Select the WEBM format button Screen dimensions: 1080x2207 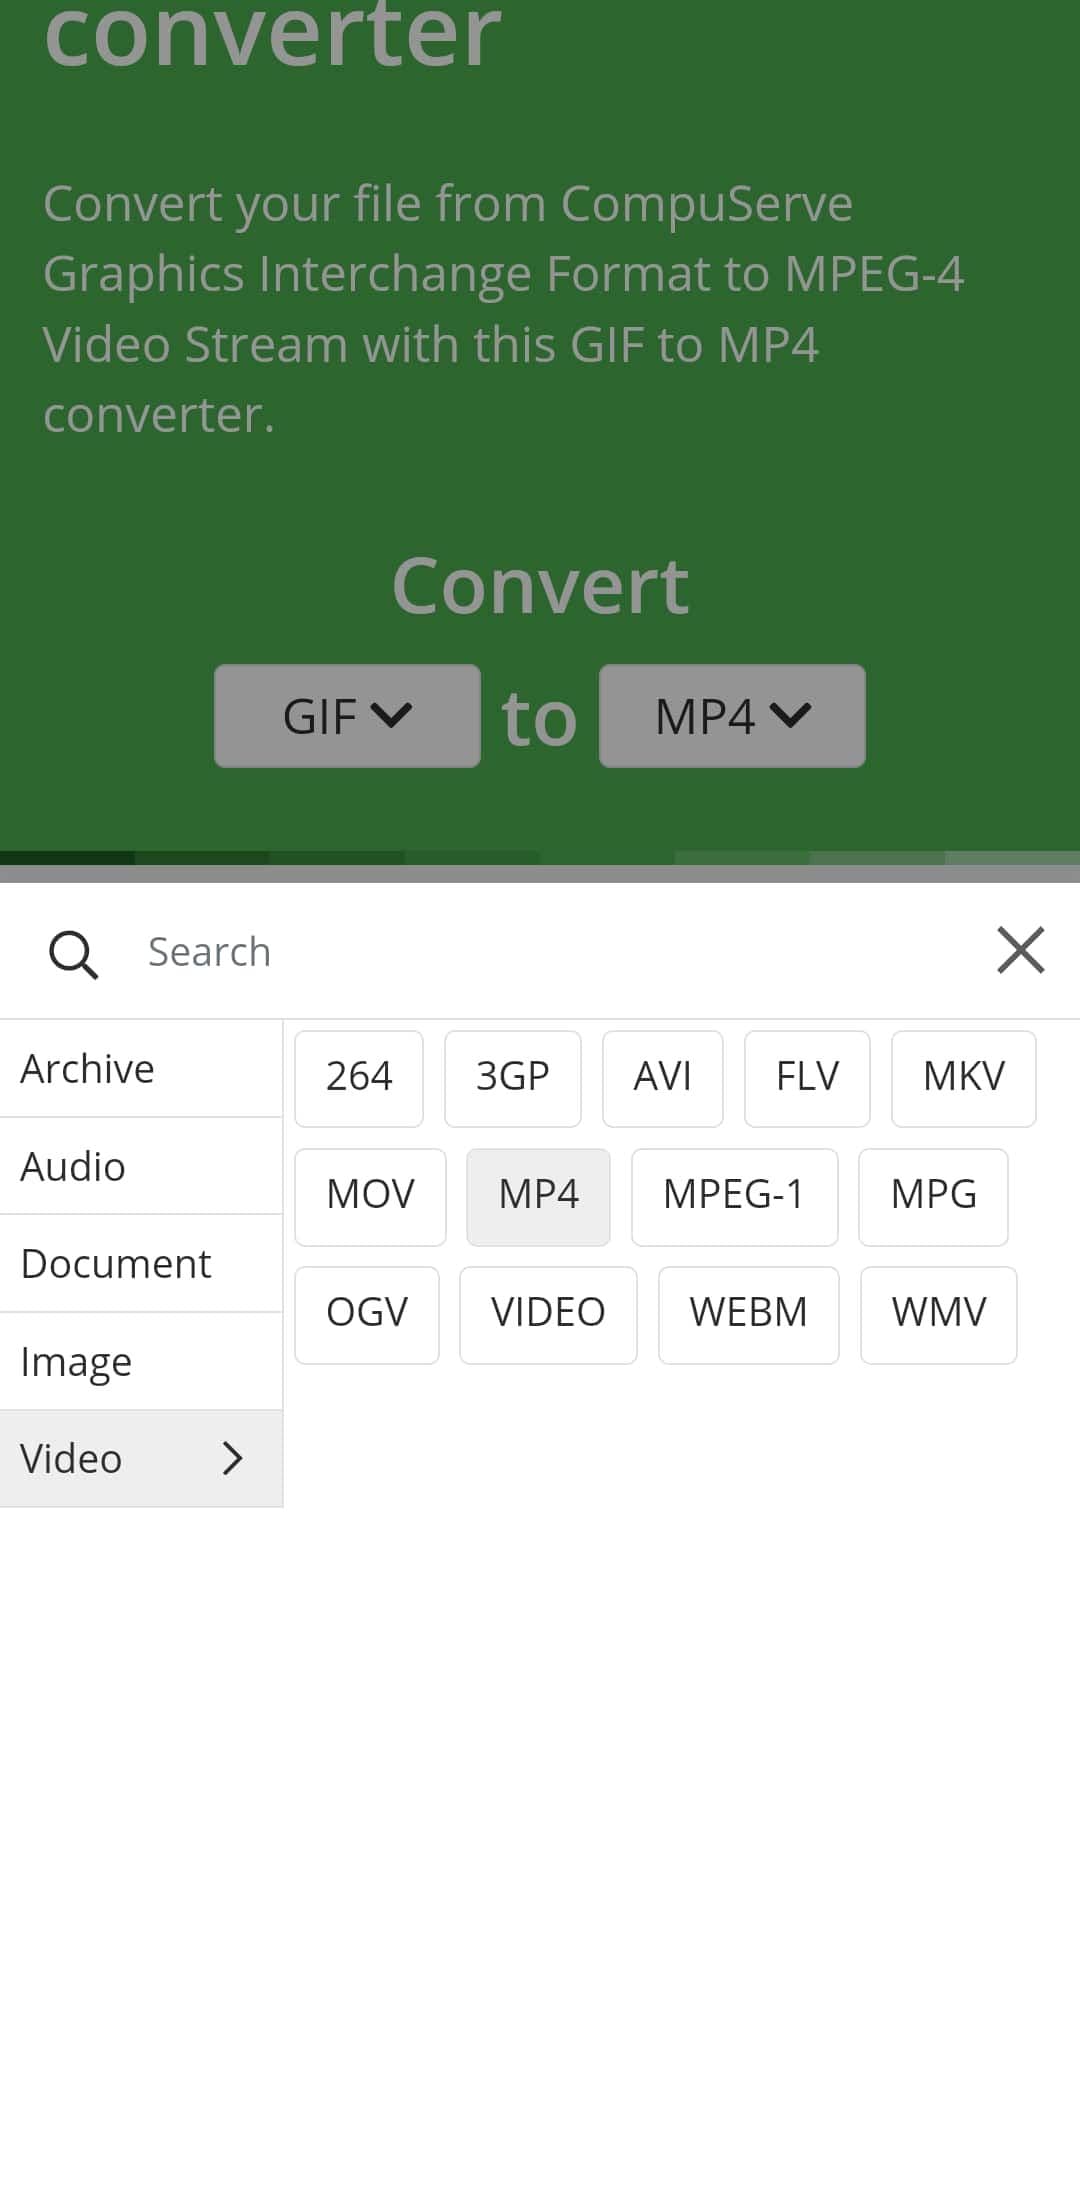748,1314
